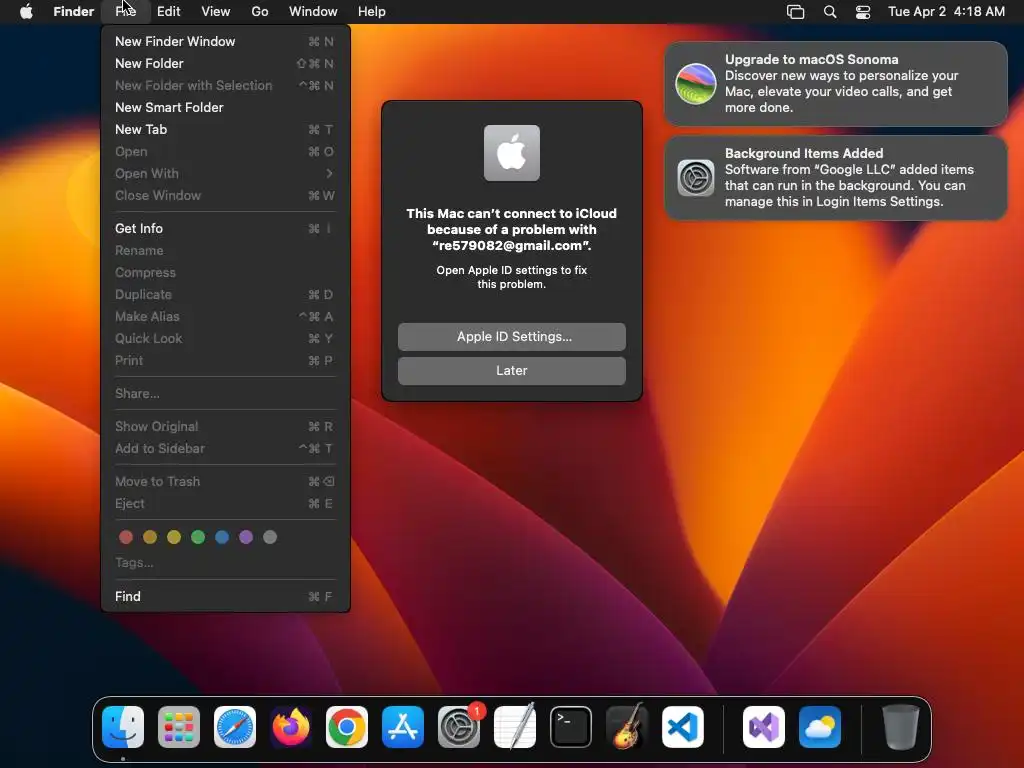Select the green tag color
This screenshot has width=1024, height=768.
pyautogui.click(x=198, y=537)
